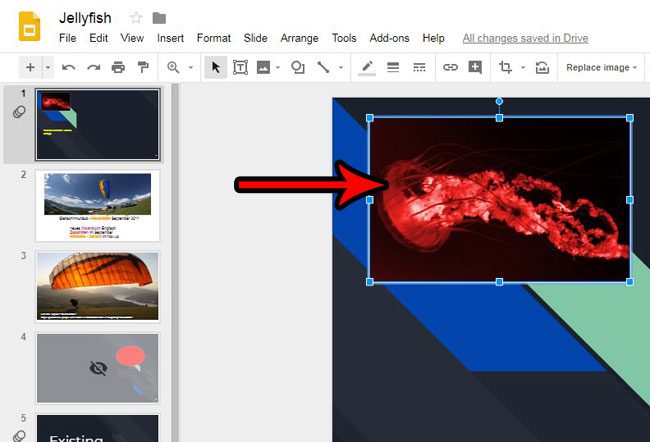Click the red jellyfish image
The height and width of the screenshot is (442, 650).
(x=500, y=200)
